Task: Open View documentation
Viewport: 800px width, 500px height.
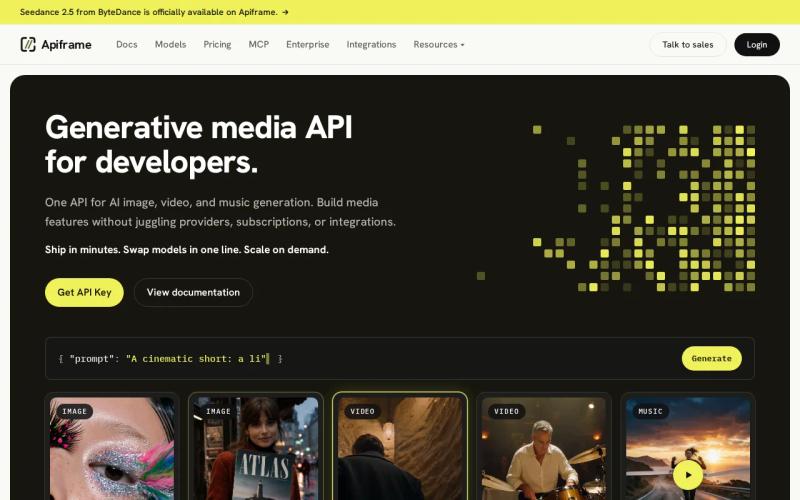Action: 193,292
